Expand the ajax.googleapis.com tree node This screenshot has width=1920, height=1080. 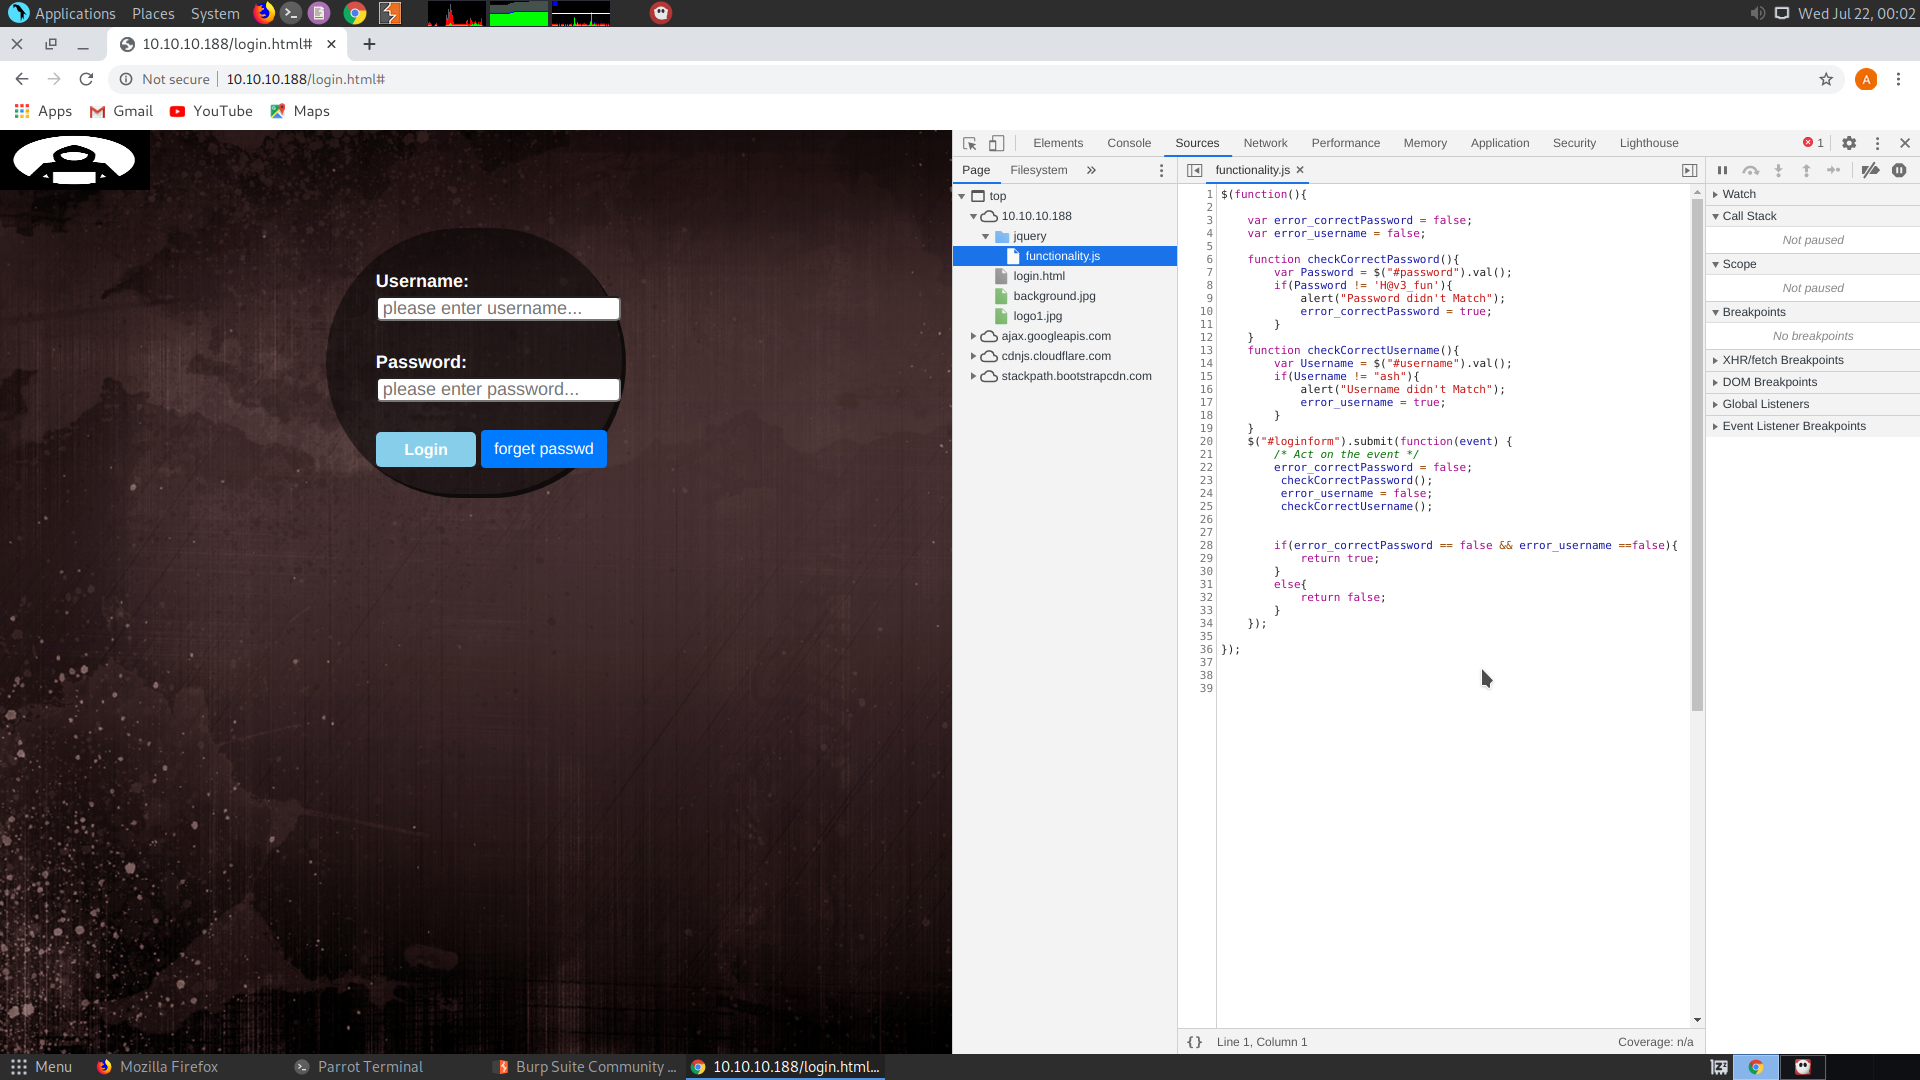pos(973,336)
